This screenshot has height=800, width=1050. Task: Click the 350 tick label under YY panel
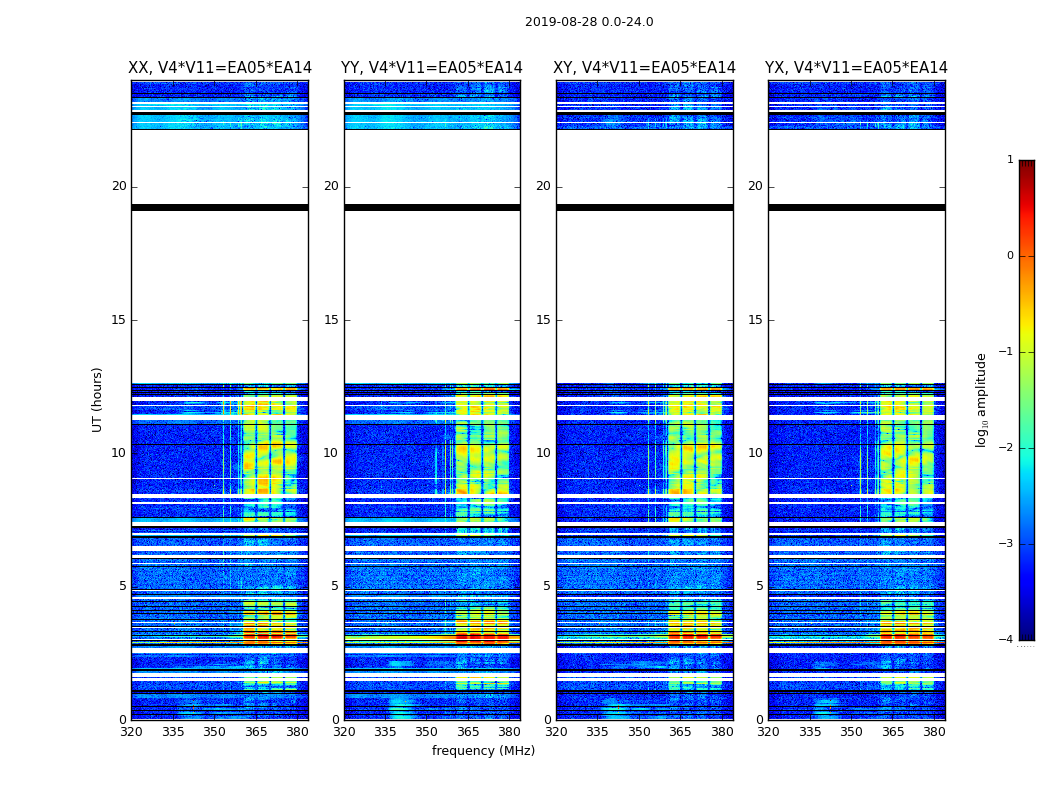(427, 732)
